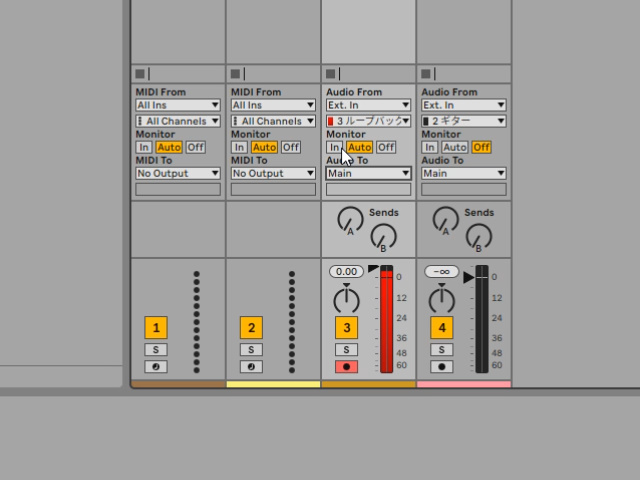This screenshot has width=640, height=480.
Task: Solo track 2
Action: 251,350
